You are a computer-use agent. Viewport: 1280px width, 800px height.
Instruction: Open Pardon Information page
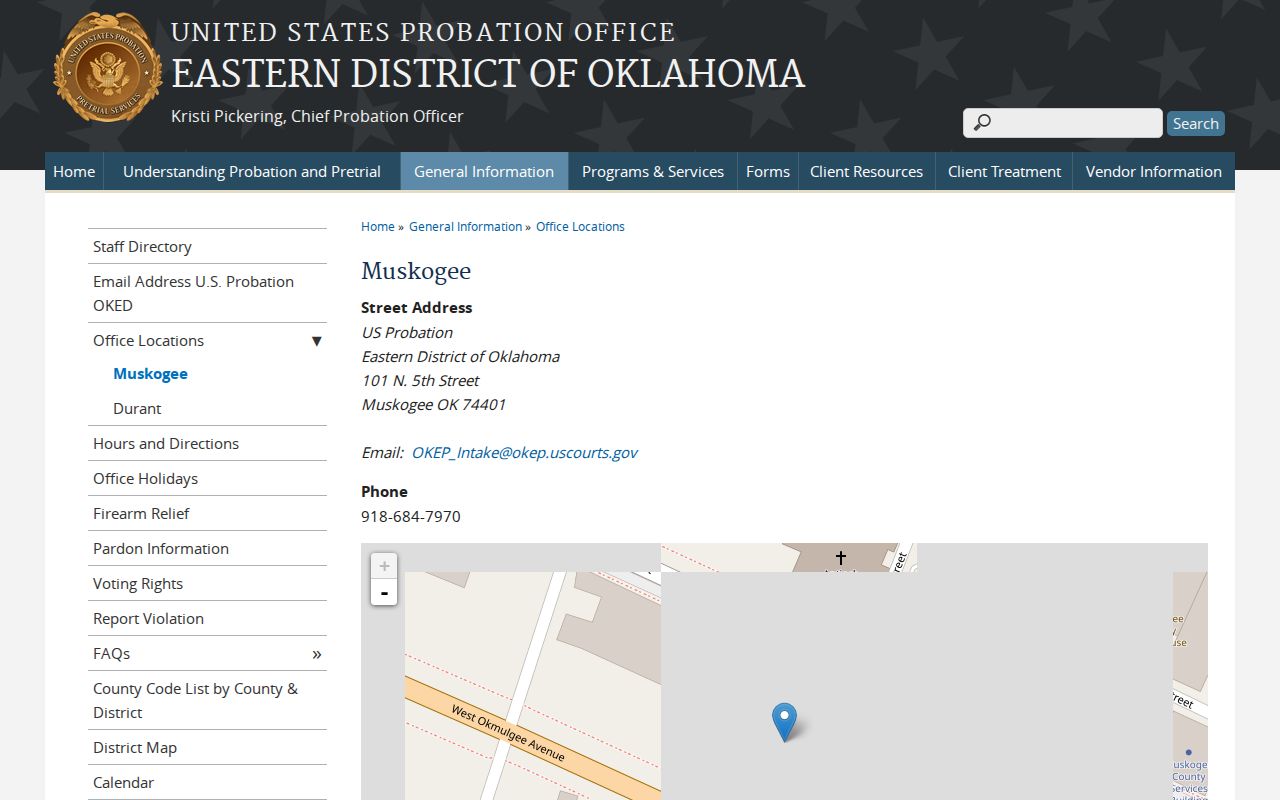(207, 548)
